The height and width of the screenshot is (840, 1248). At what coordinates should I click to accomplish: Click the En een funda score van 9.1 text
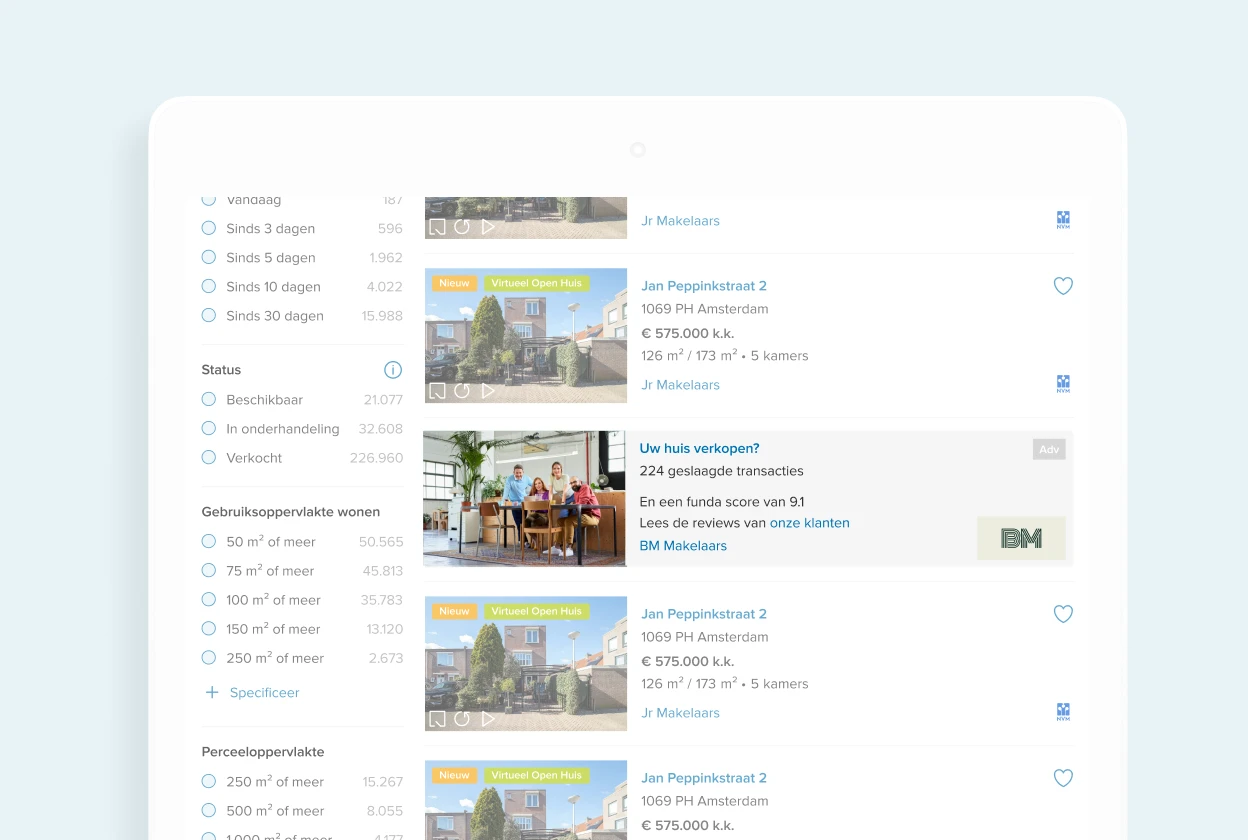point(722,502)
